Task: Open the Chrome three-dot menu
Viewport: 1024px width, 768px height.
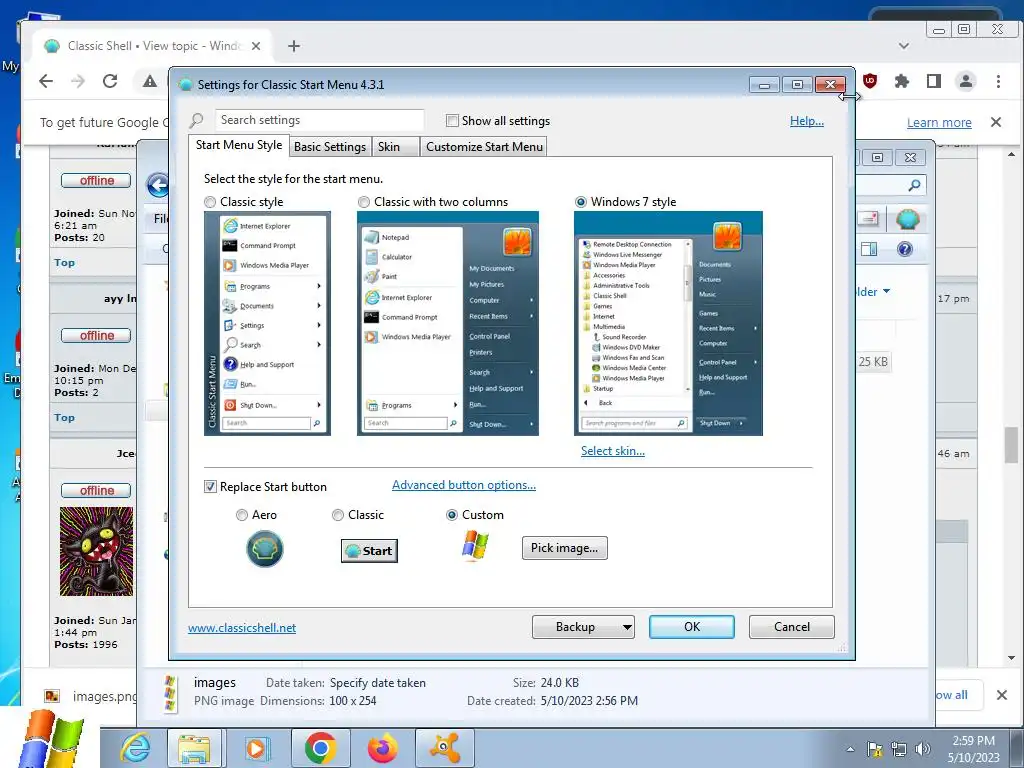Action: pos(998,81)
